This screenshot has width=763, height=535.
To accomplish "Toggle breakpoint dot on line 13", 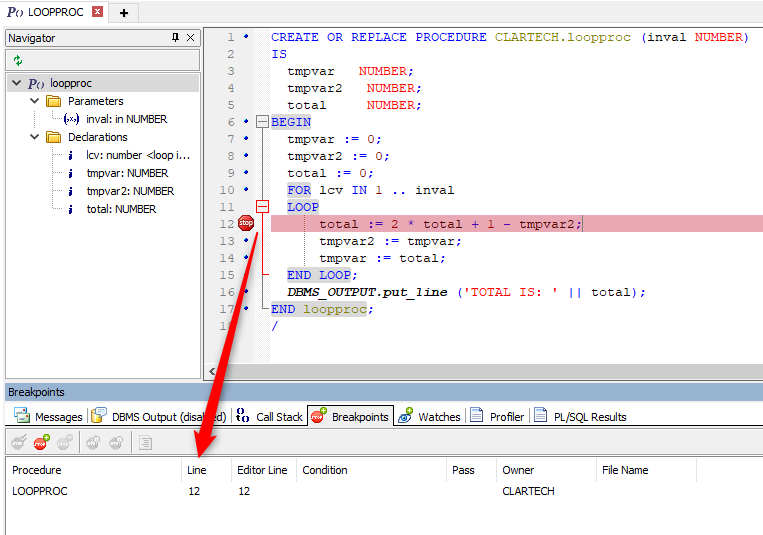I will (246, 240).
